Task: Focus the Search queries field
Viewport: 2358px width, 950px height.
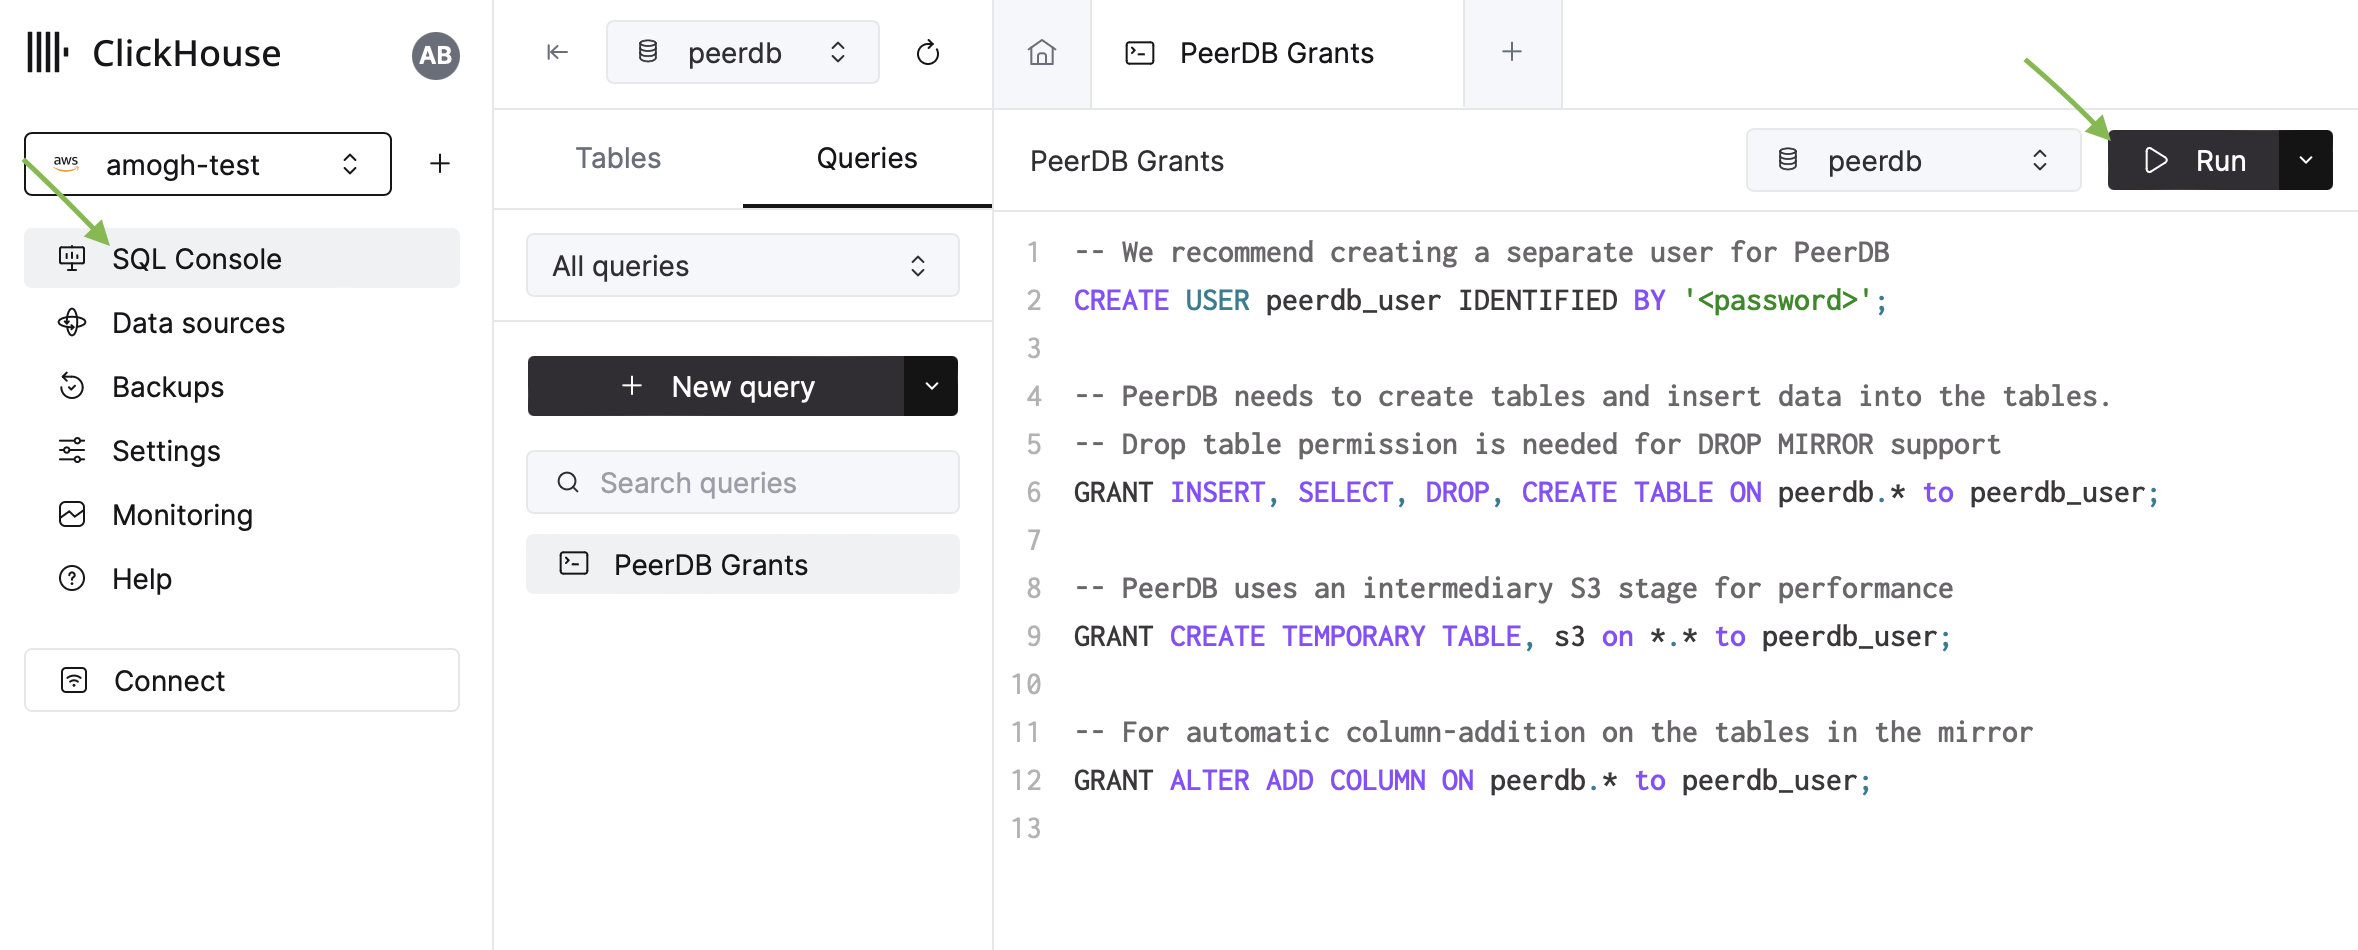Action: tap(742, 482)
